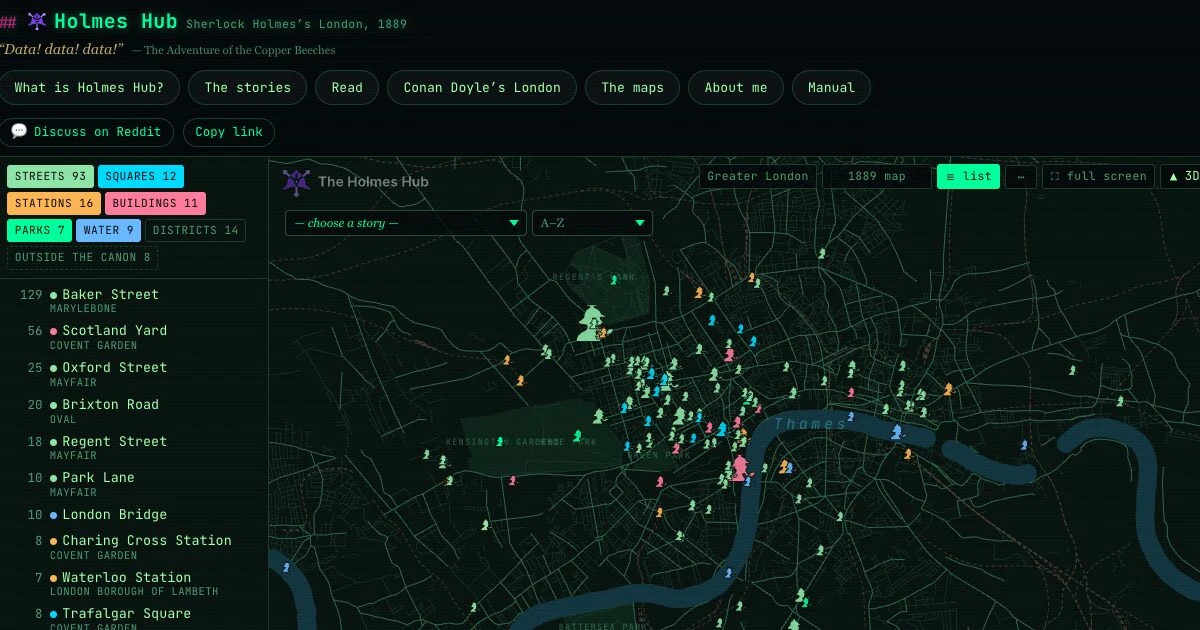The width and height of the screenshot is (1200, 630).
Task: Select Park Lane in the list
Action: click(x=134, y=484)
